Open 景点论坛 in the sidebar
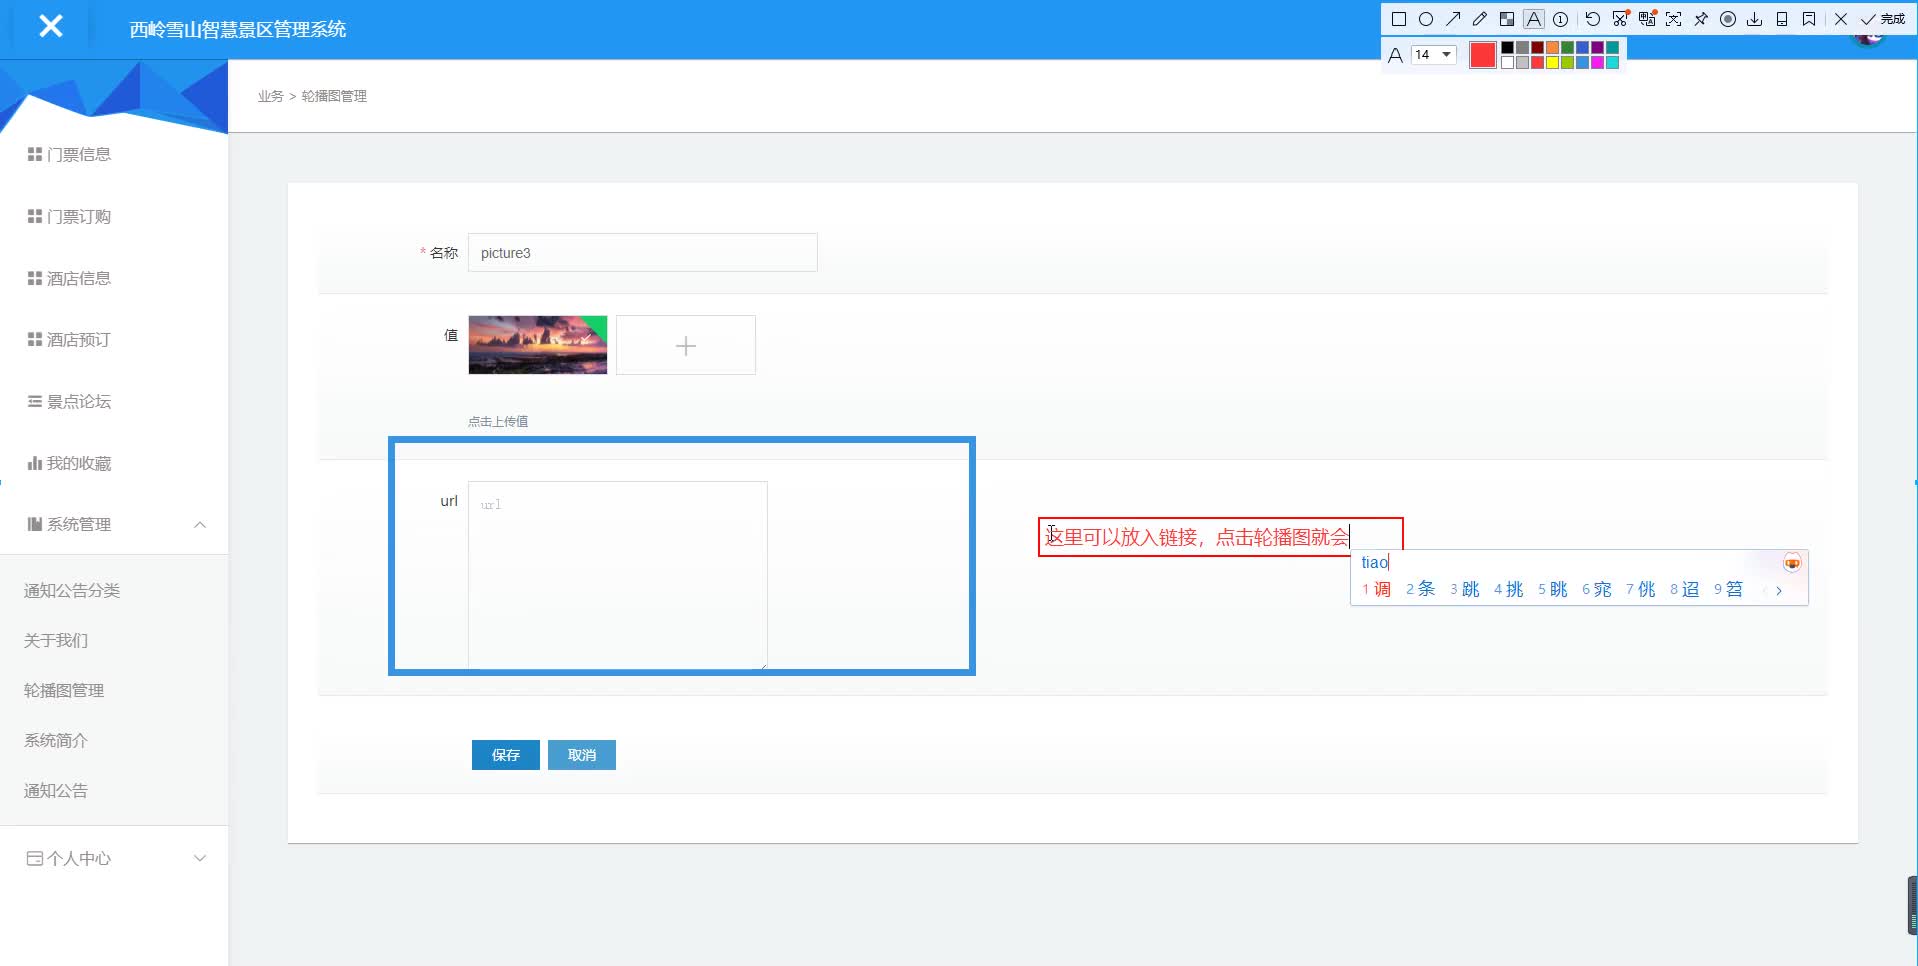Image resolution: width=1918 pixels, height=966 pixels. (x=69, y=402)
